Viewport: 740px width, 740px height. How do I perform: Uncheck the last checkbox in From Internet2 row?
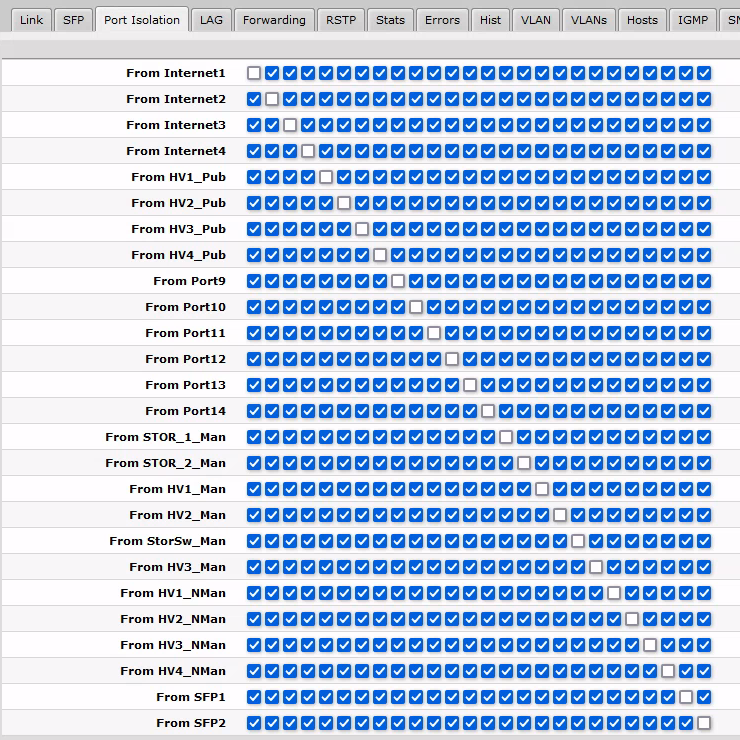(704, 99)
